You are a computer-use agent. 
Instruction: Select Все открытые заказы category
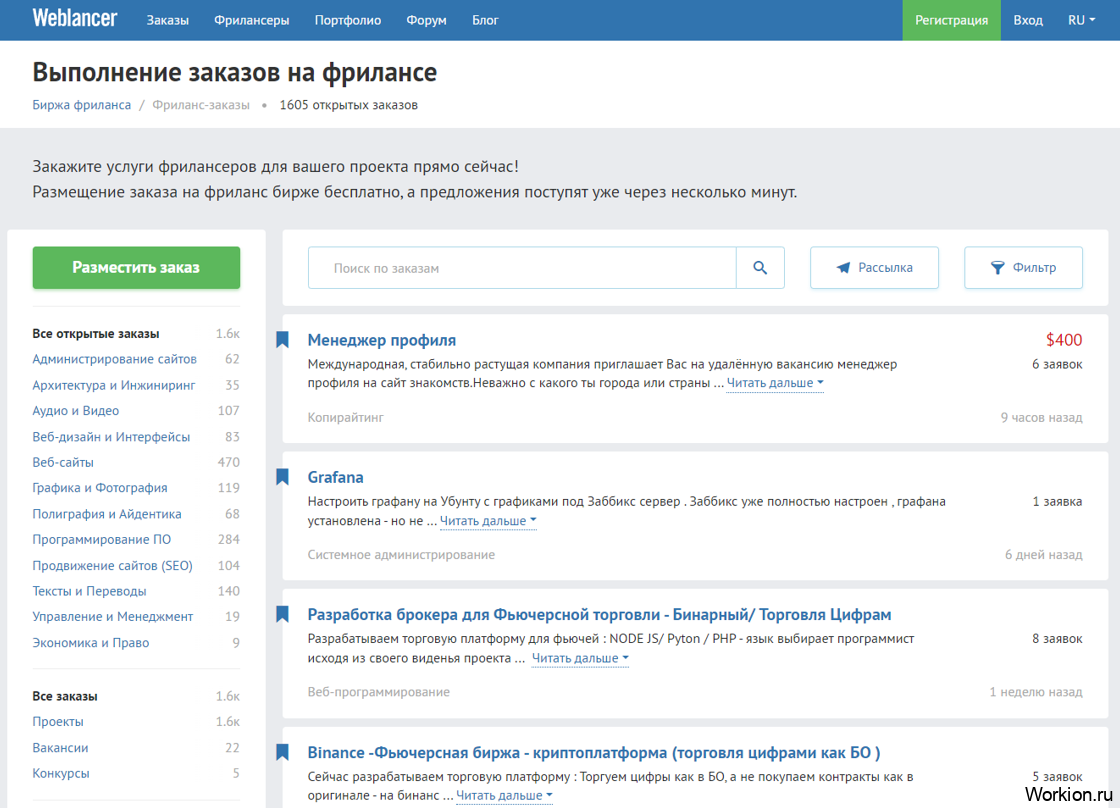96,334
